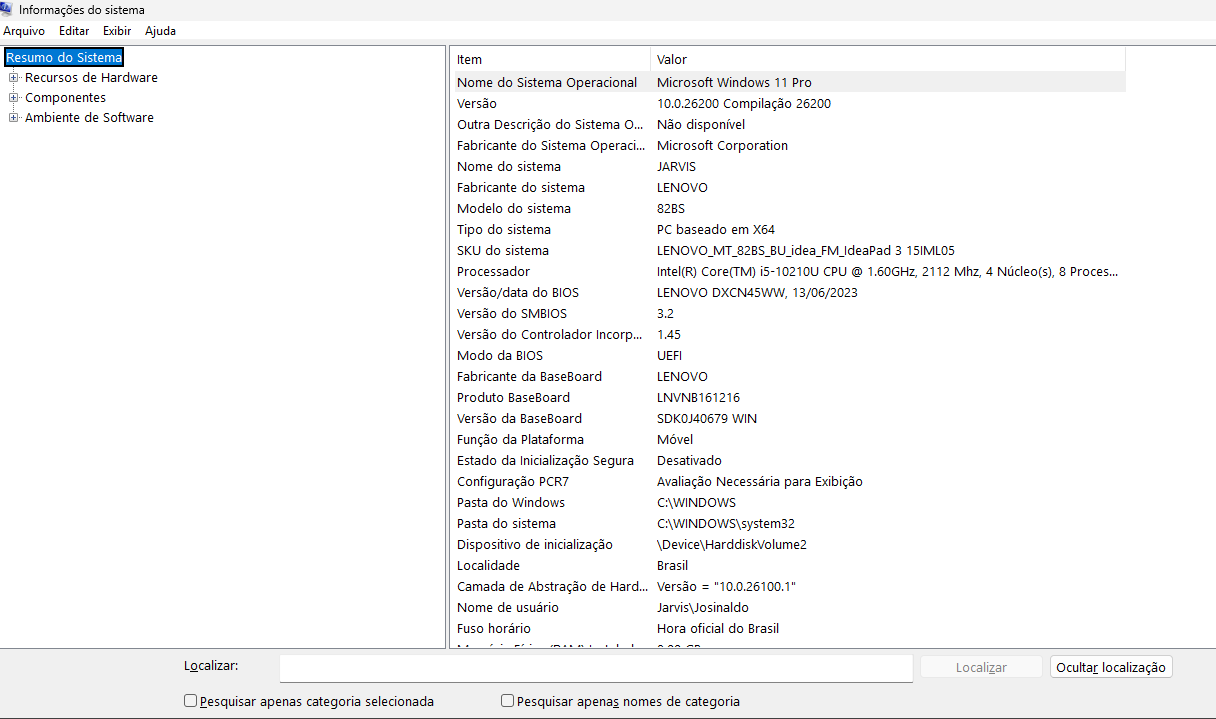The height and width of the screenshot is (719, 1216).
Task: Sort by the Valor column header
Action: [x=888, y=59]
